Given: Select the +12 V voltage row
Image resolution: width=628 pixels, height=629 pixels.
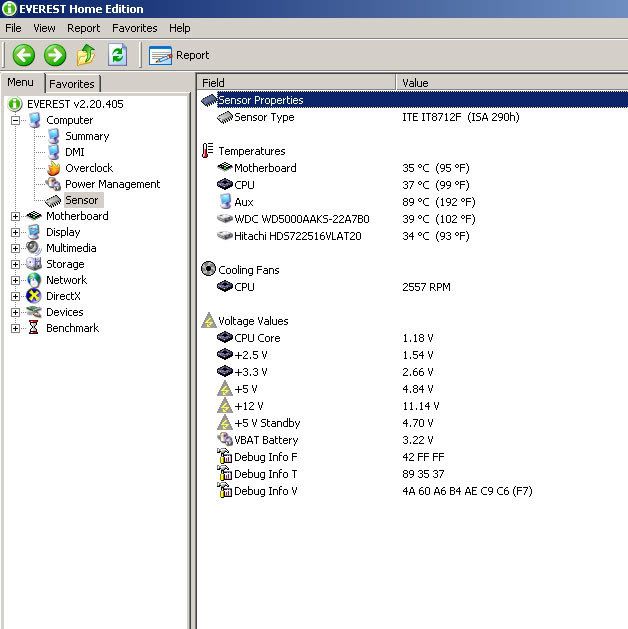Looking at the screenshot, I should 414,406.
